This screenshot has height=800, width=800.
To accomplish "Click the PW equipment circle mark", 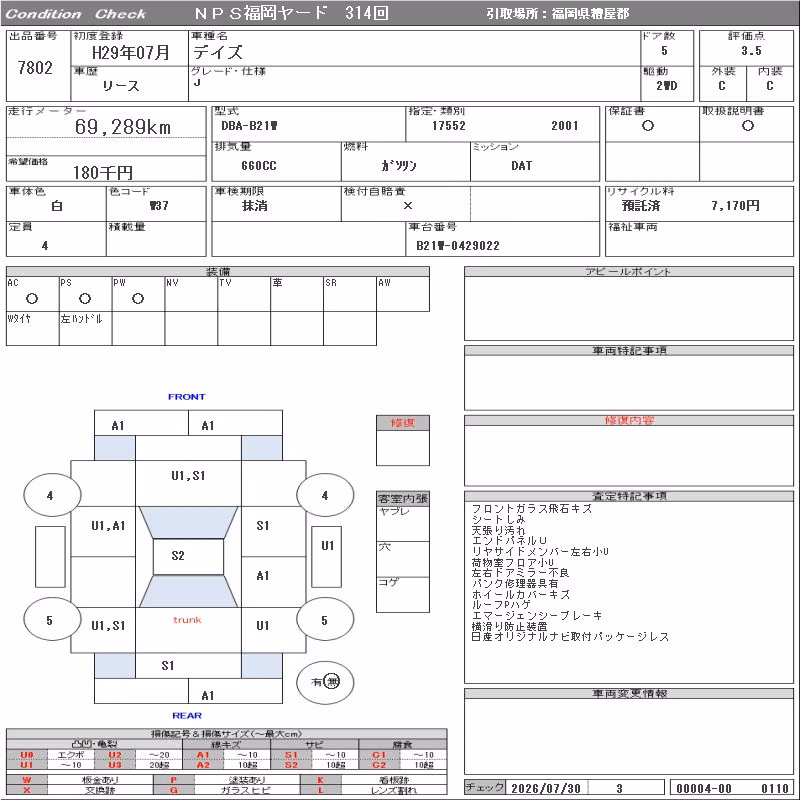I will pos(138,299).
